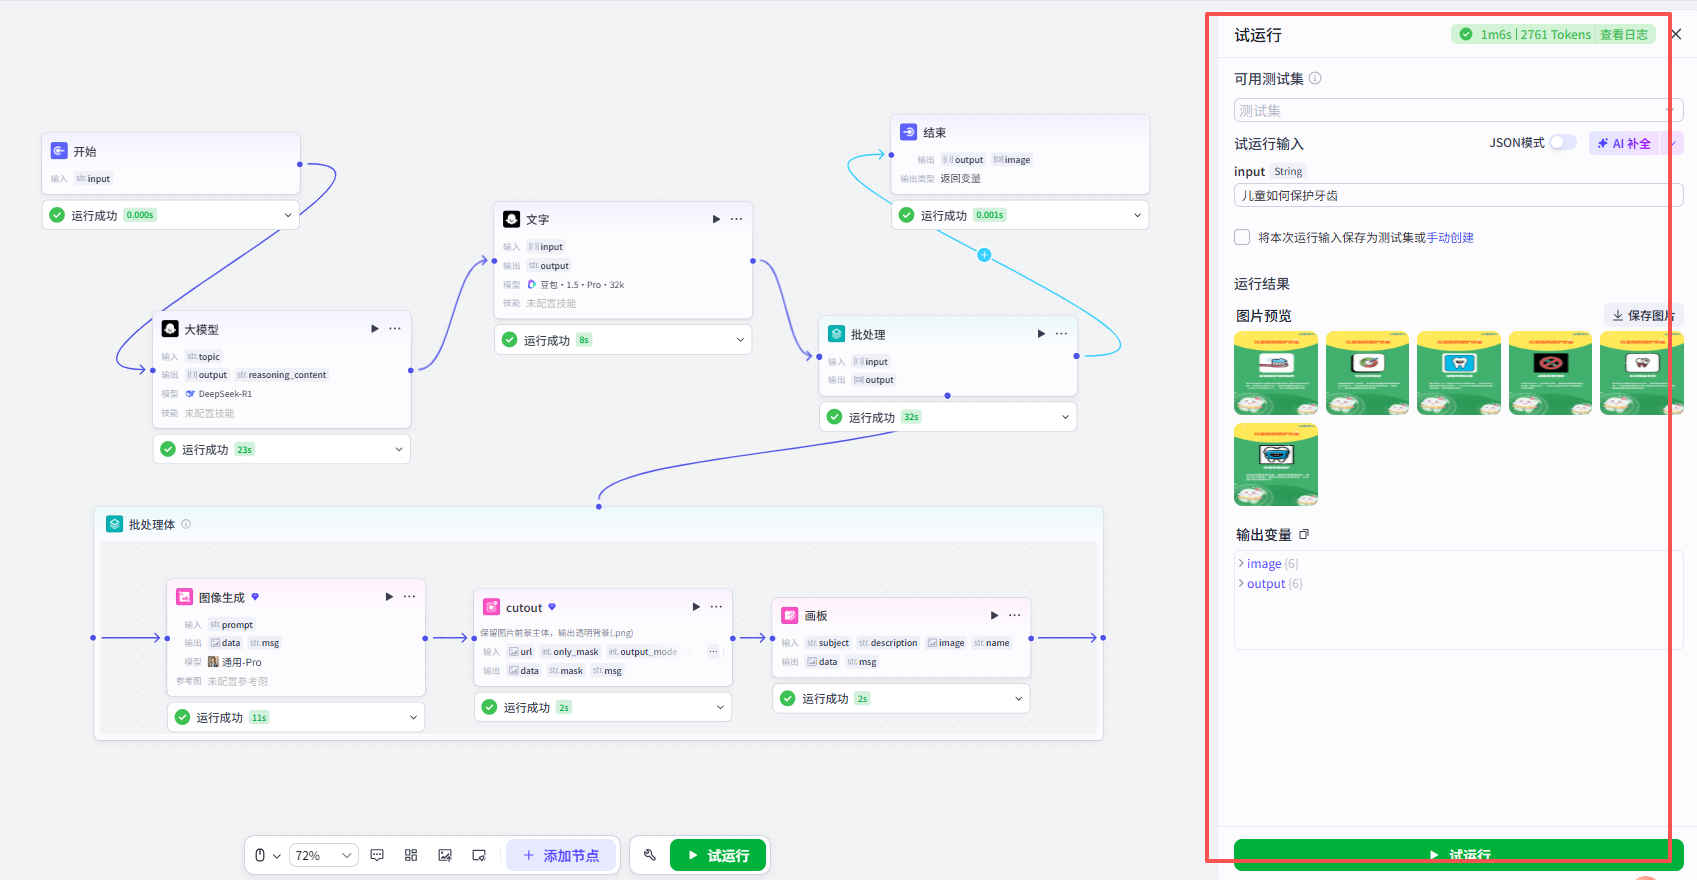
Task: Open the 手动创建 link
Action: click(1450, 238)
